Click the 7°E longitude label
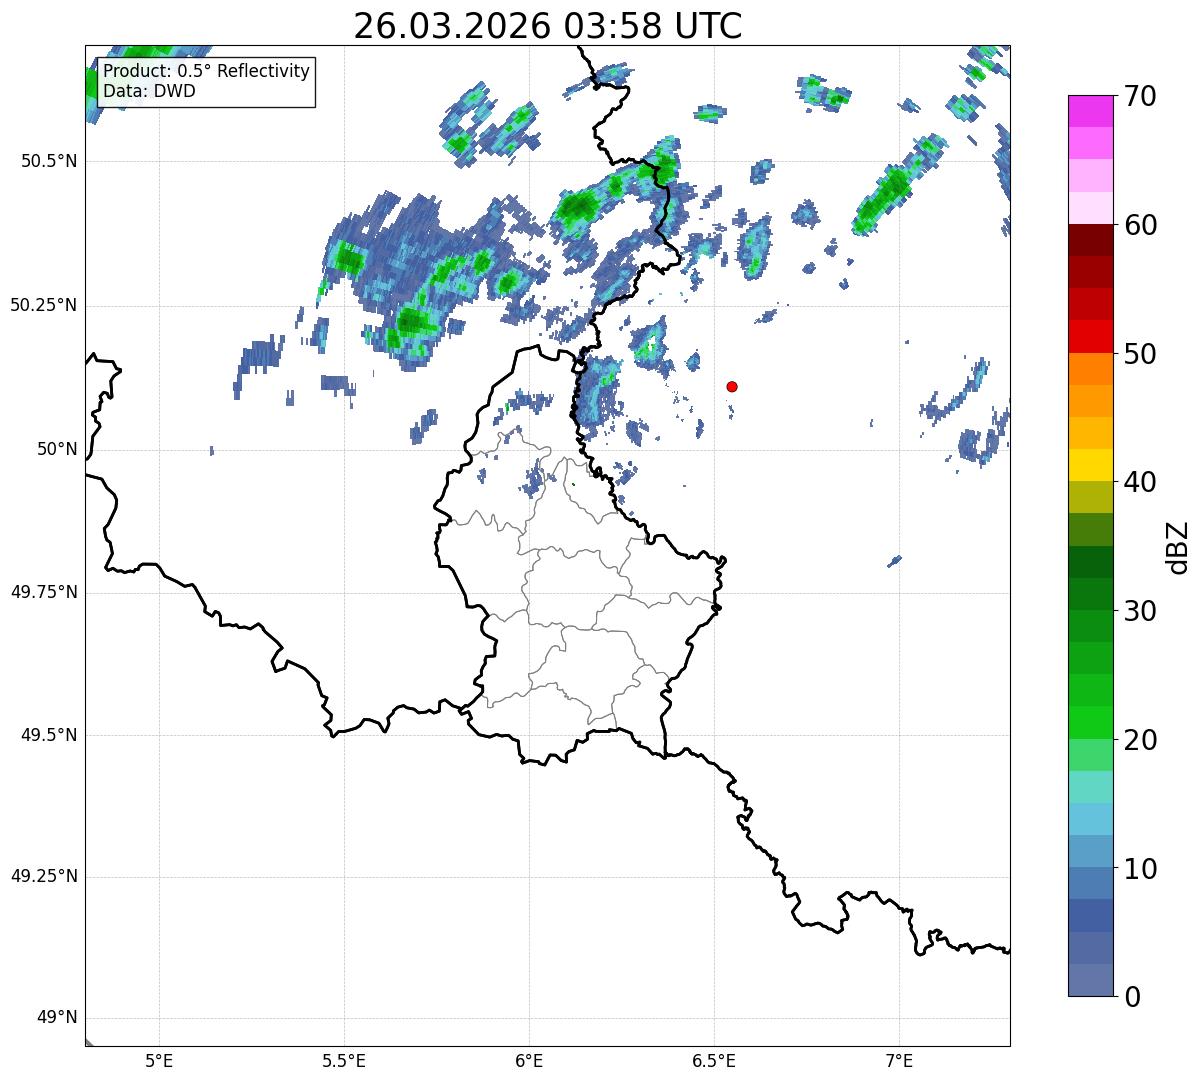The width and height of the screenshot is (1202, 1081). (899, 1060)
